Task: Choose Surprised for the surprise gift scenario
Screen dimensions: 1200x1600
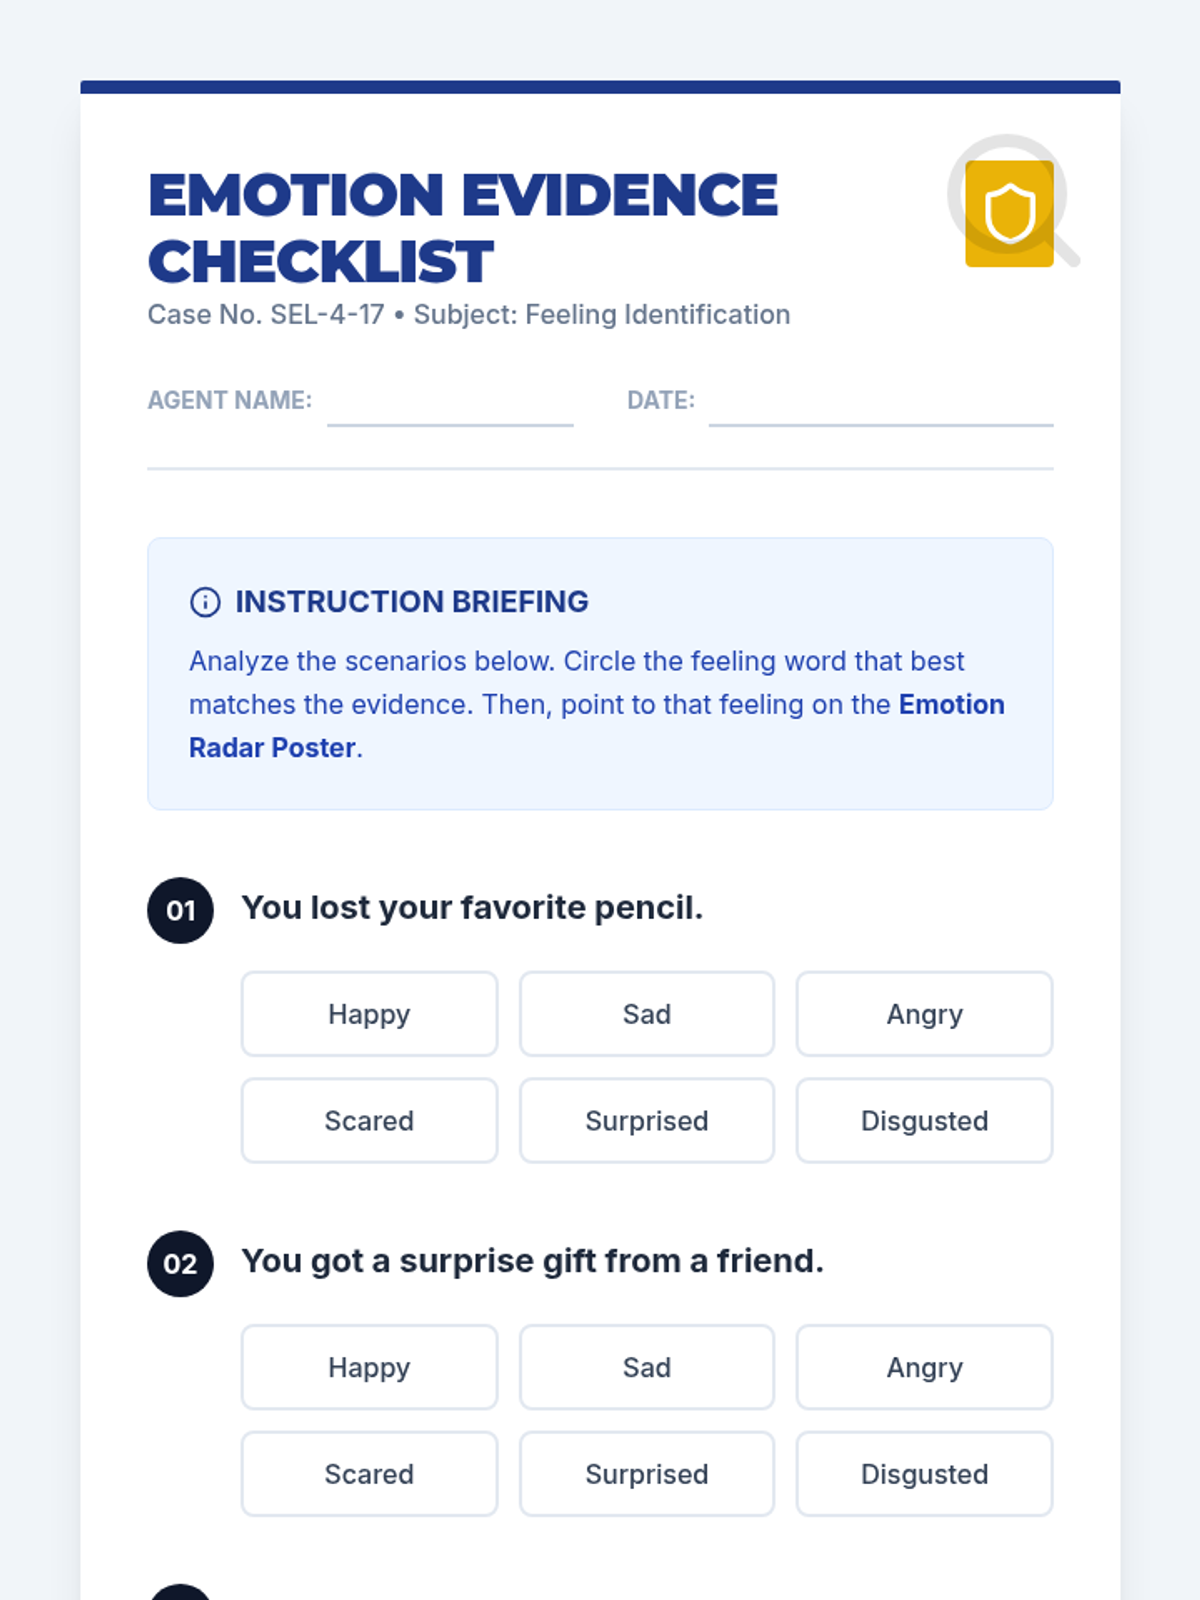Action: click(646, 1474)
